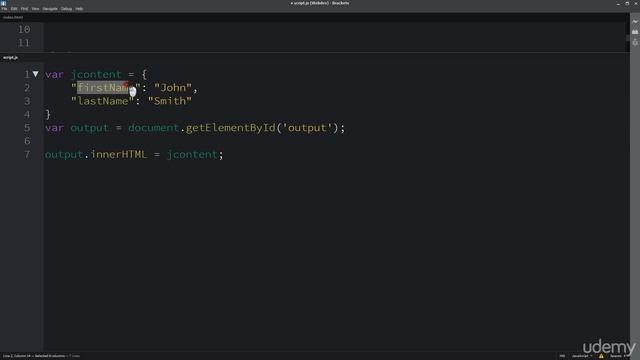The height and width of the screenshot is (360, 640).
Task: Click the JavaScript language dropdown in status bar
Action: [582, 356]
